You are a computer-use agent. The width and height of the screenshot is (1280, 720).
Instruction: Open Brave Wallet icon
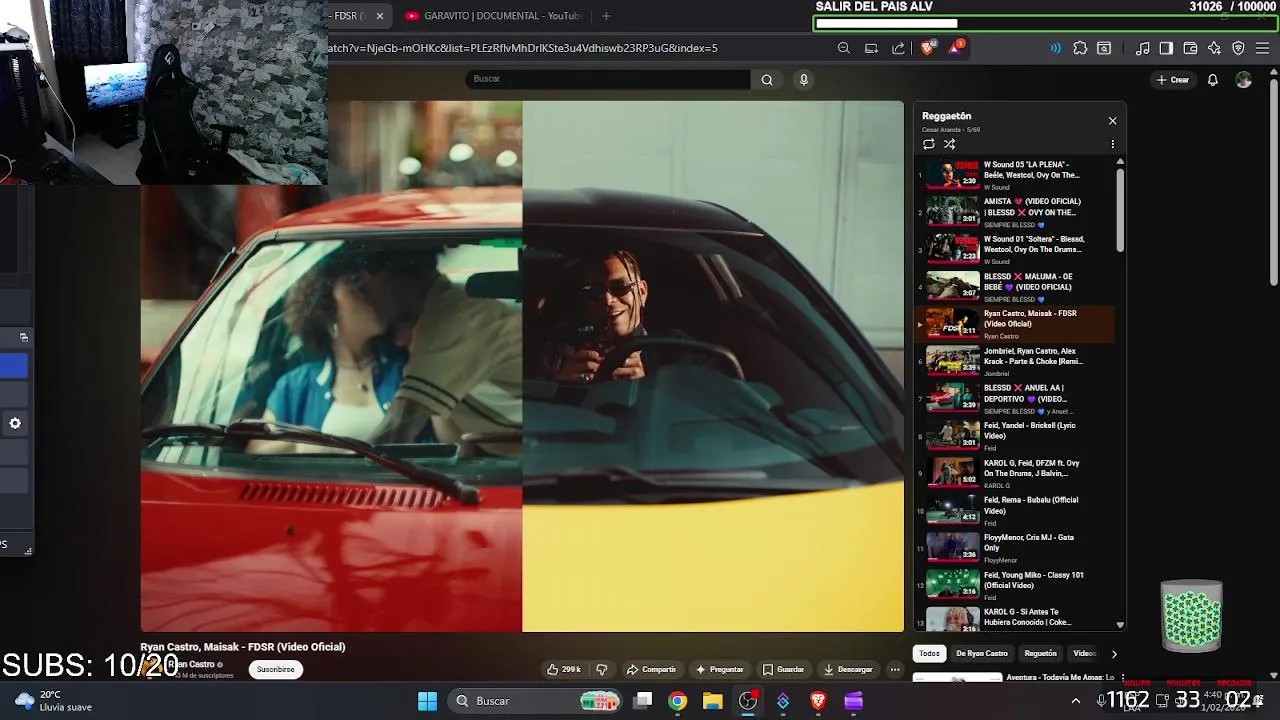(1190, 48)
